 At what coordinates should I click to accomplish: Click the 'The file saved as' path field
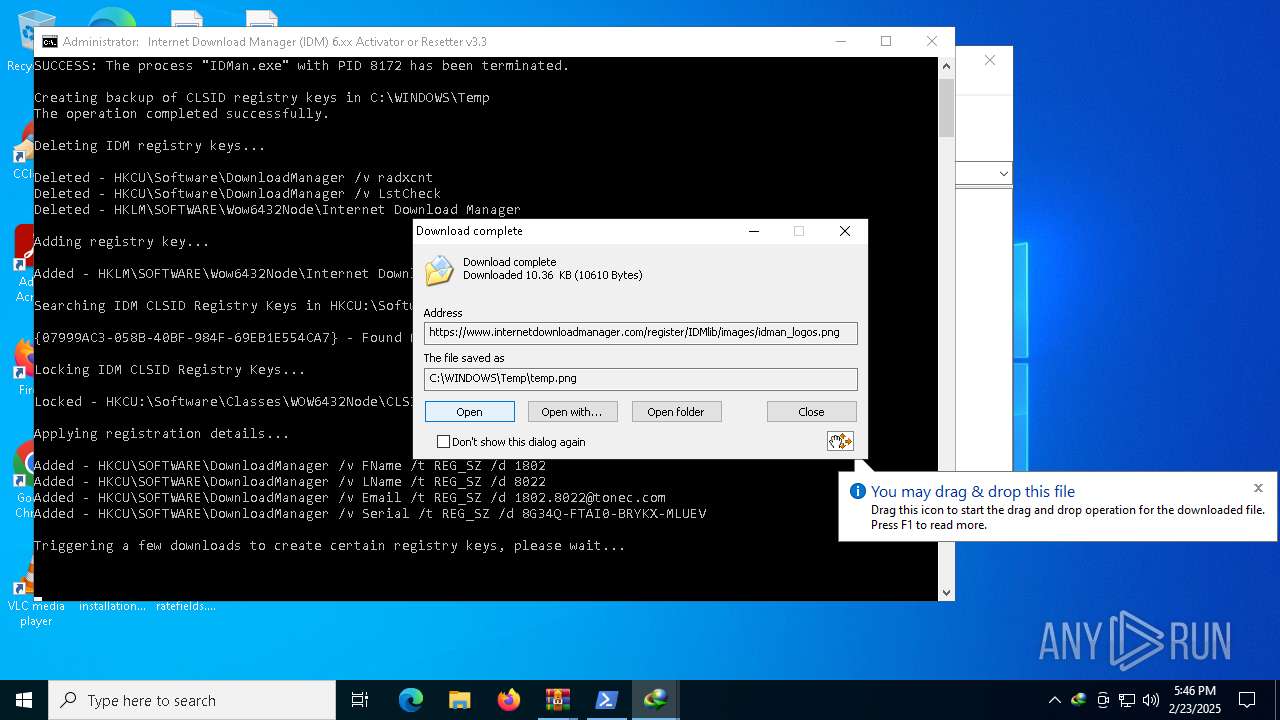640,379
